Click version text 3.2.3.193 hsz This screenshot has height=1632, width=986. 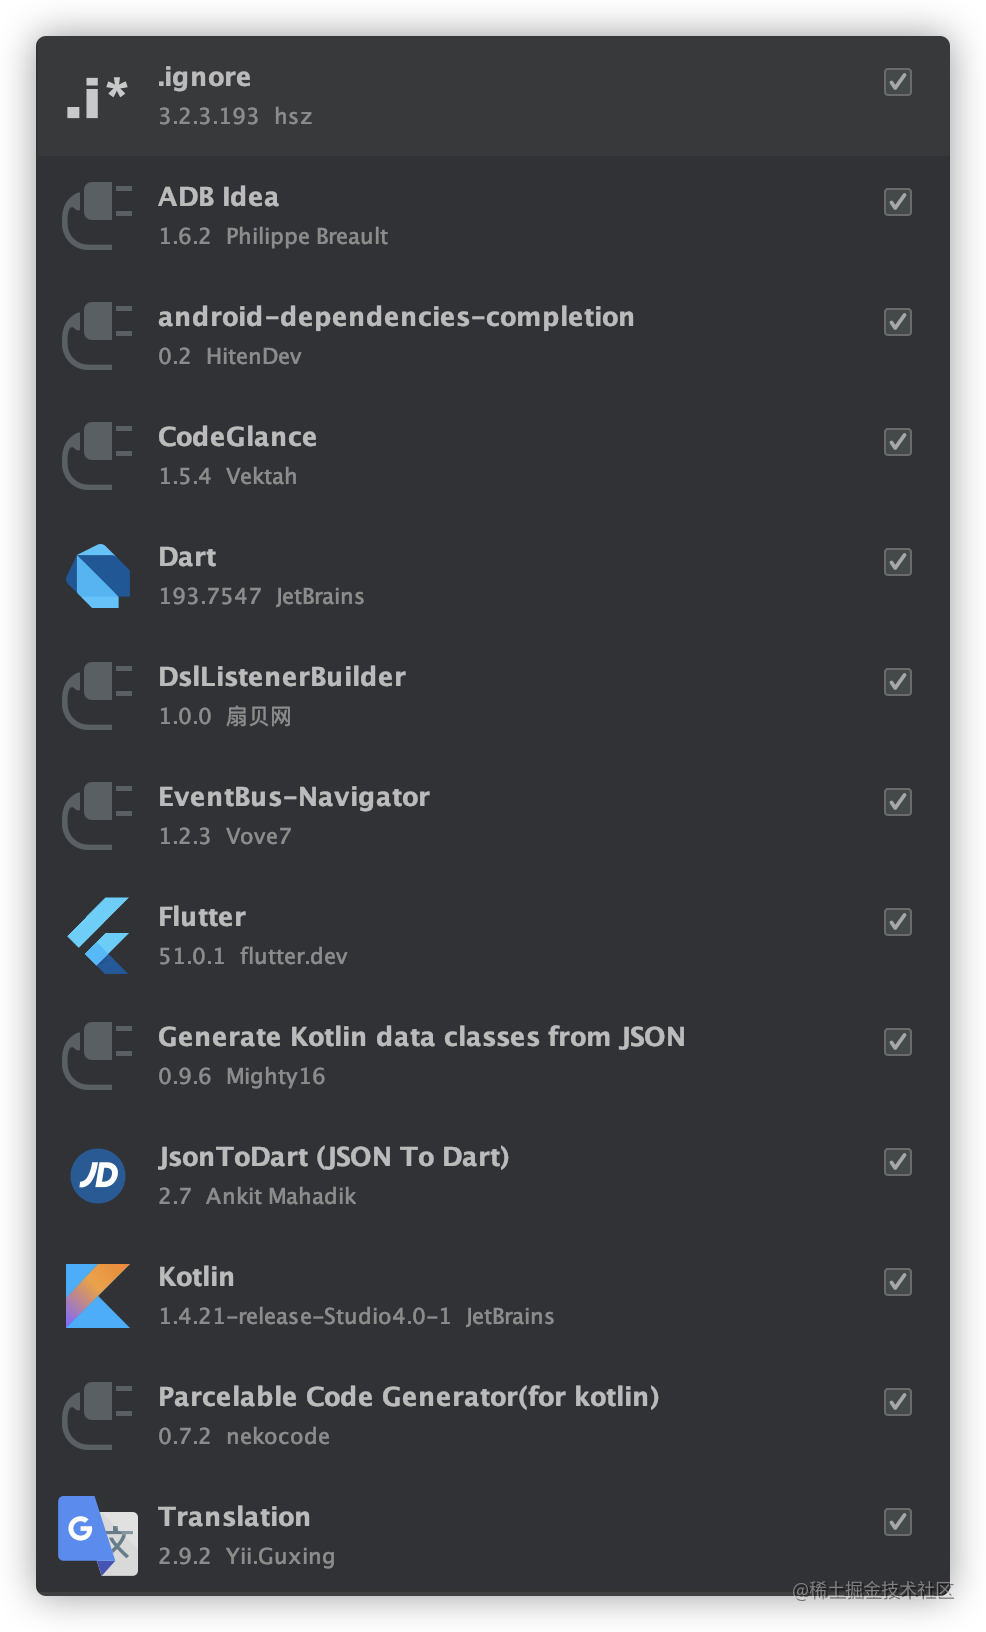pyautogui.click(x=235, y=116)
